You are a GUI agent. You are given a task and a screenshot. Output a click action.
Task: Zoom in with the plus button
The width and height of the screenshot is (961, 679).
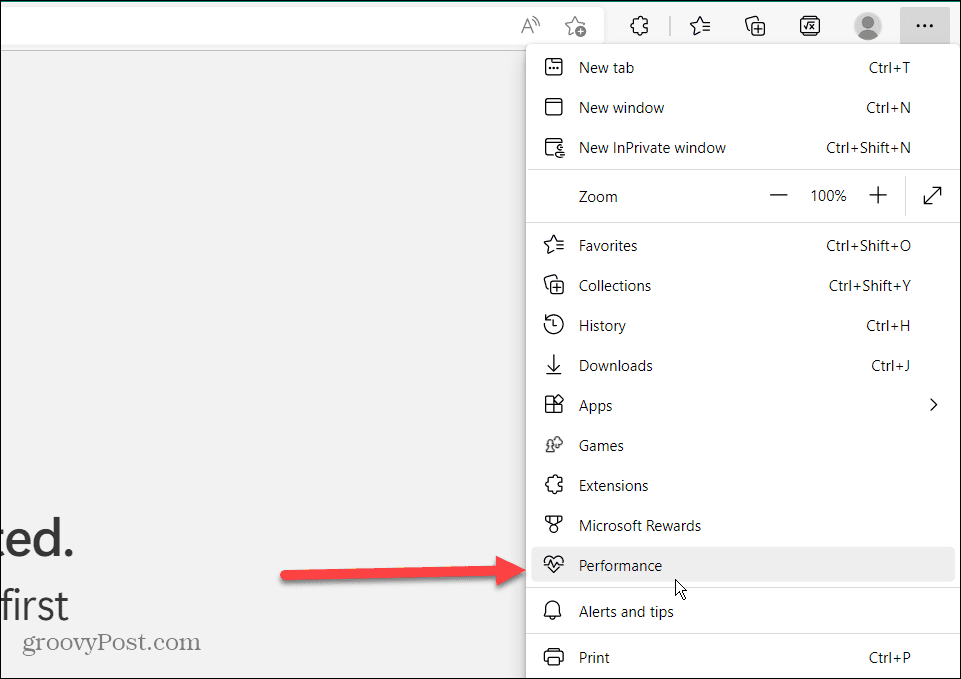pos(878,196)
